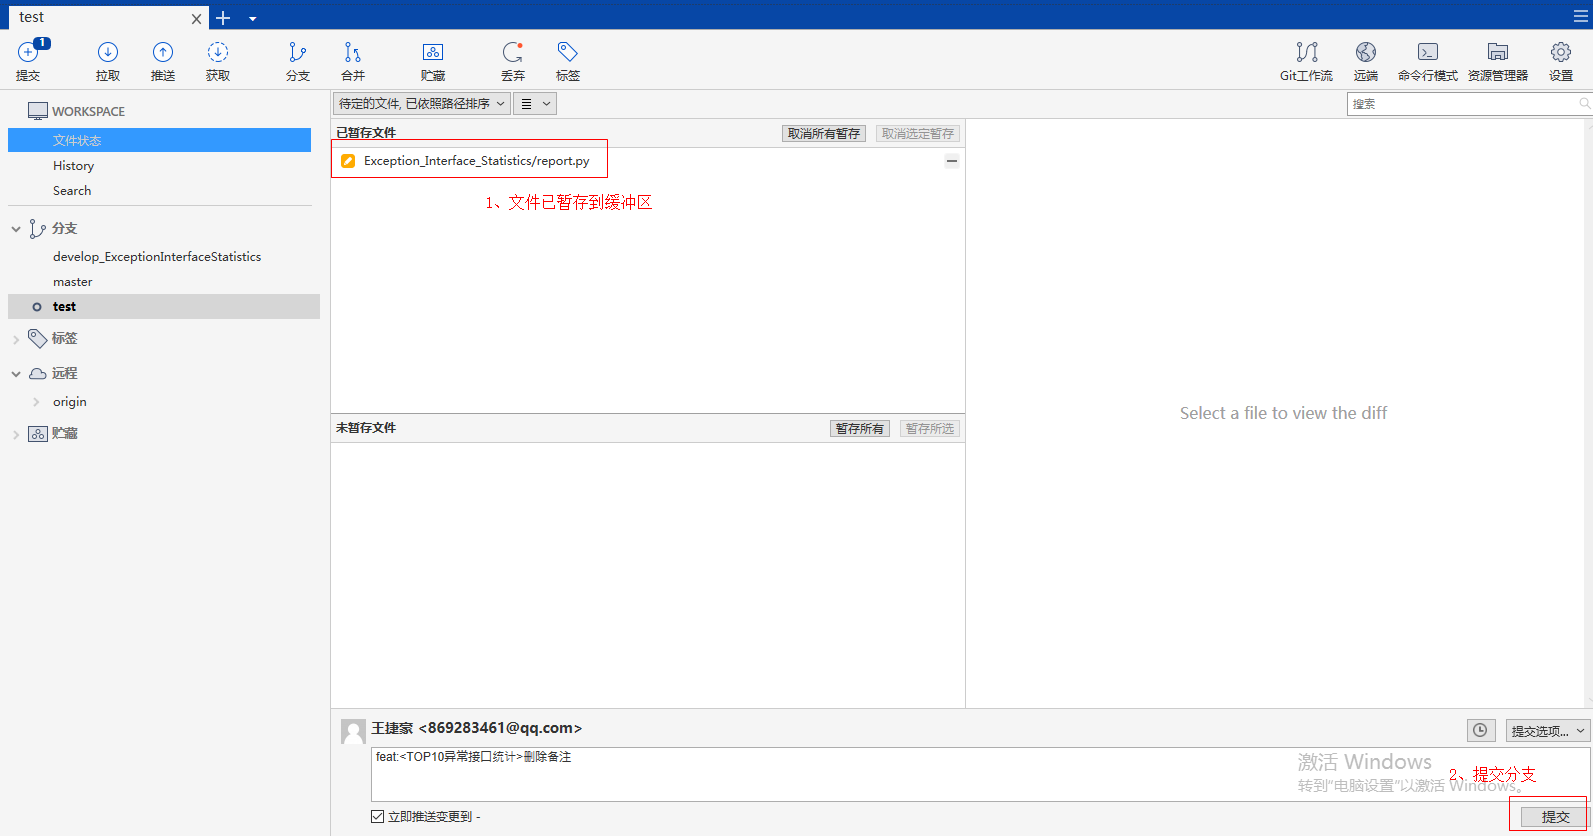Expand the Stashes (贮藏) sidebar section
The width and height of the screenshot is (1593, 836).
point(16,435)
